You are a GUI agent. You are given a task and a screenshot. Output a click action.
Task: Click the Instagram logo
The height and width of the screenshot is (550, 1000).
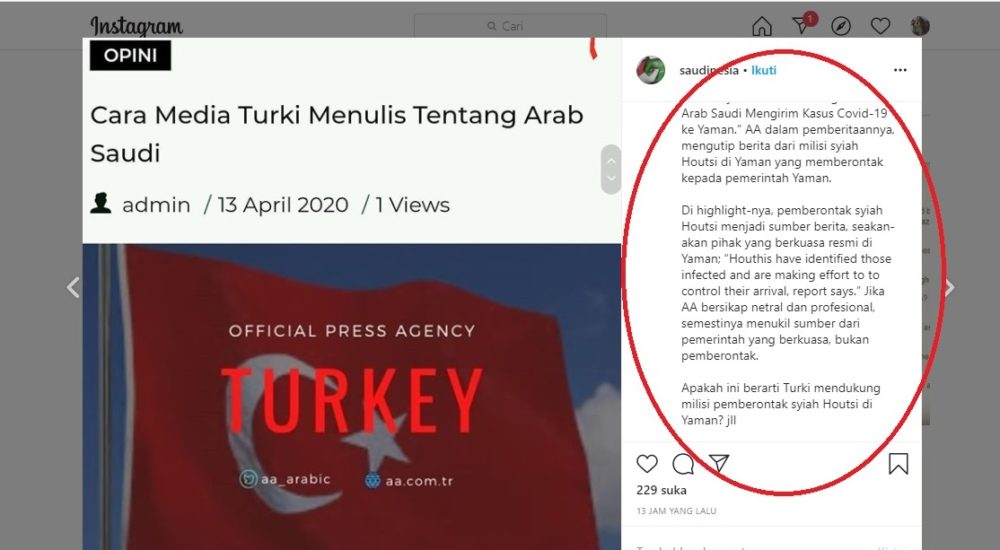pos(136,27)
